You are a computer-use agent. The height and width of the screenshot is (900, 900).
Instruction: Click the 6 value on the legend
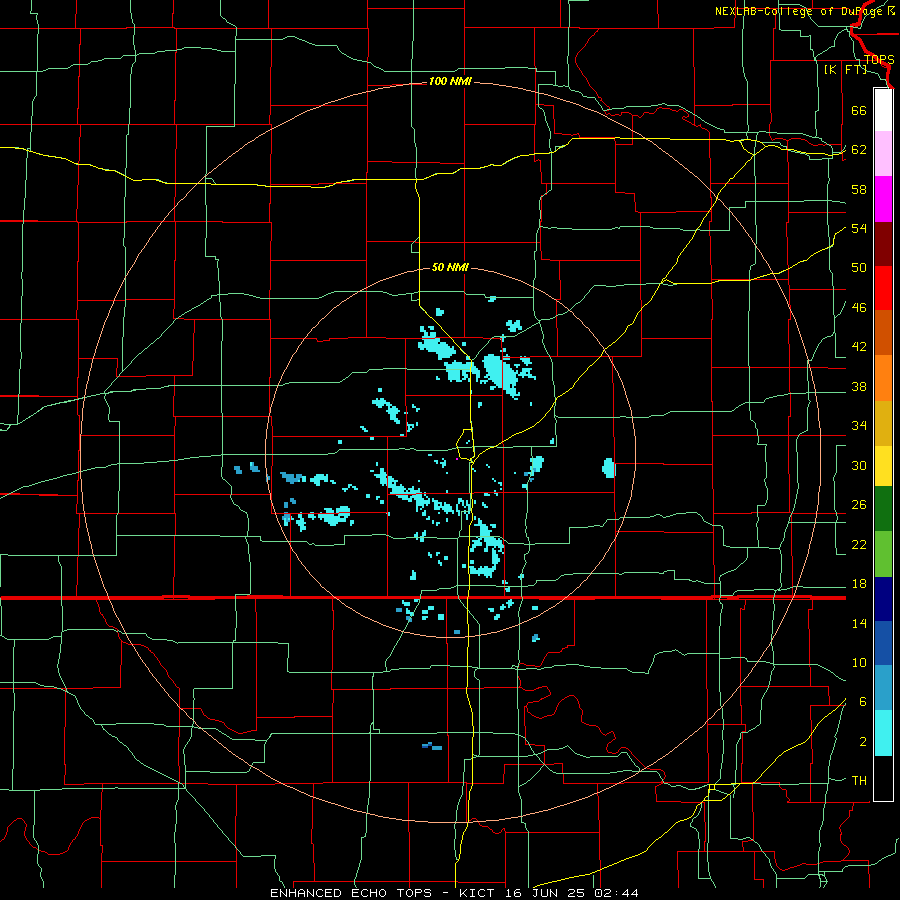click(863, 702)
